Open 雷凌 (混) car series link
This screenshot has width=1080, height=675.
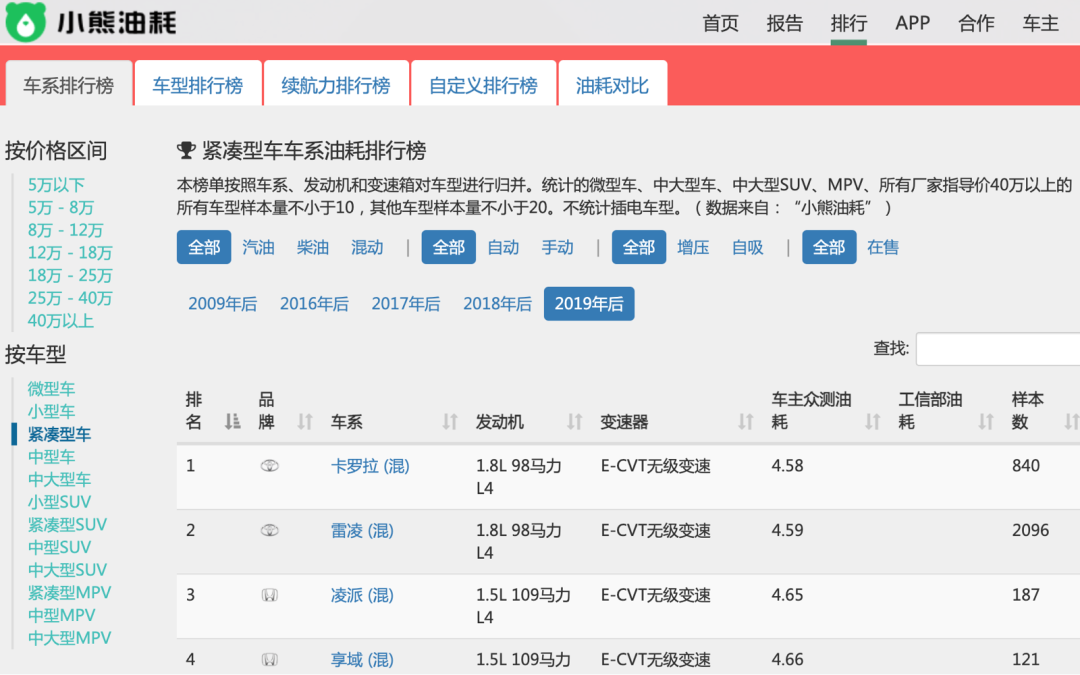click(362, 531)
